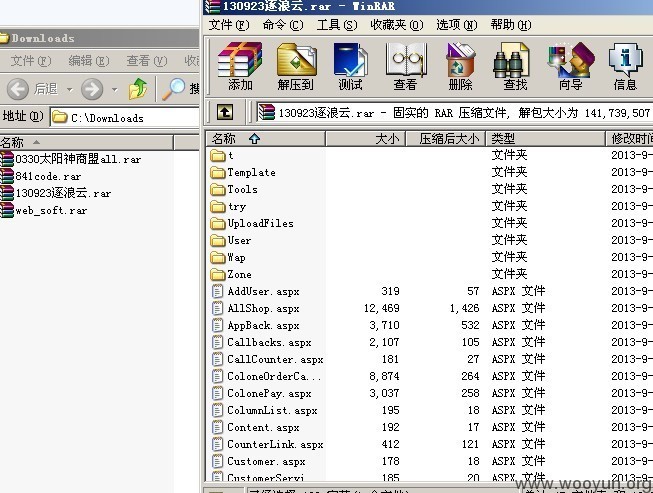Open the 命令(C) menu in WinRAR
The image size is (653, 493).
click(x=283, y=25)
